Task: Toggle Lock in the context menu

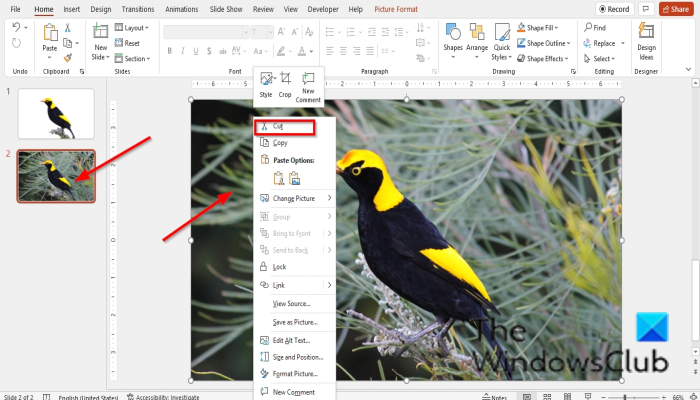Action: click(280, 267)
